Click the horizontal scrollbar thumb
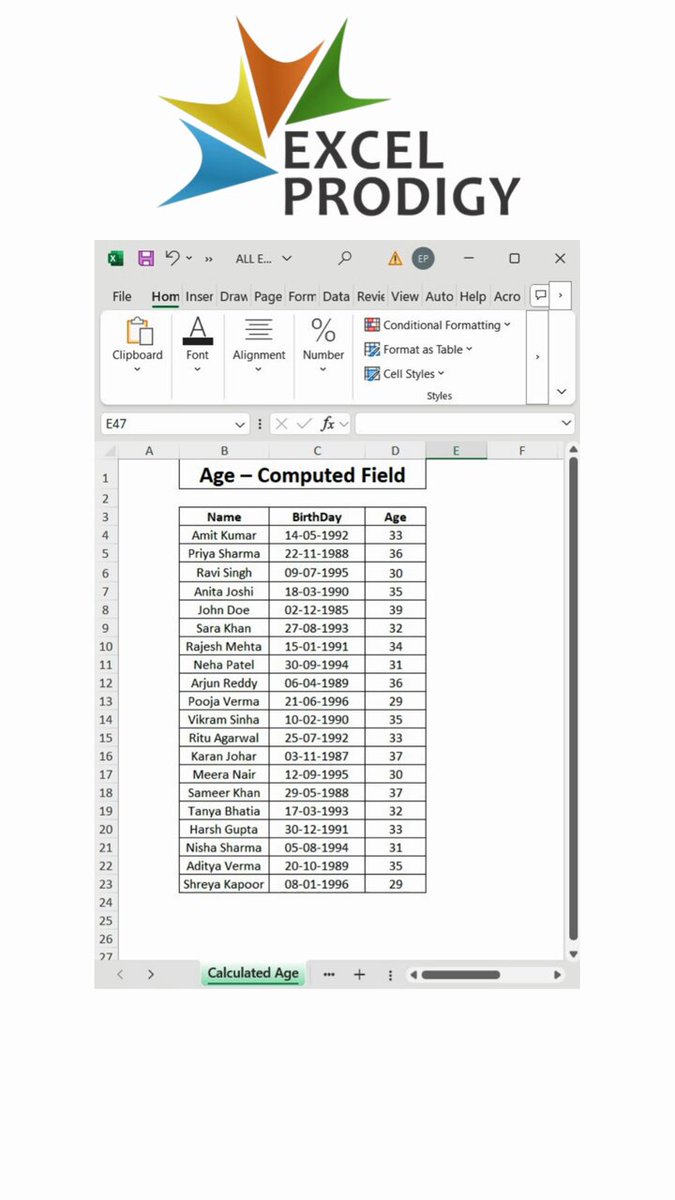Screen dimensions: 675x1200 [x=461, y=974]
